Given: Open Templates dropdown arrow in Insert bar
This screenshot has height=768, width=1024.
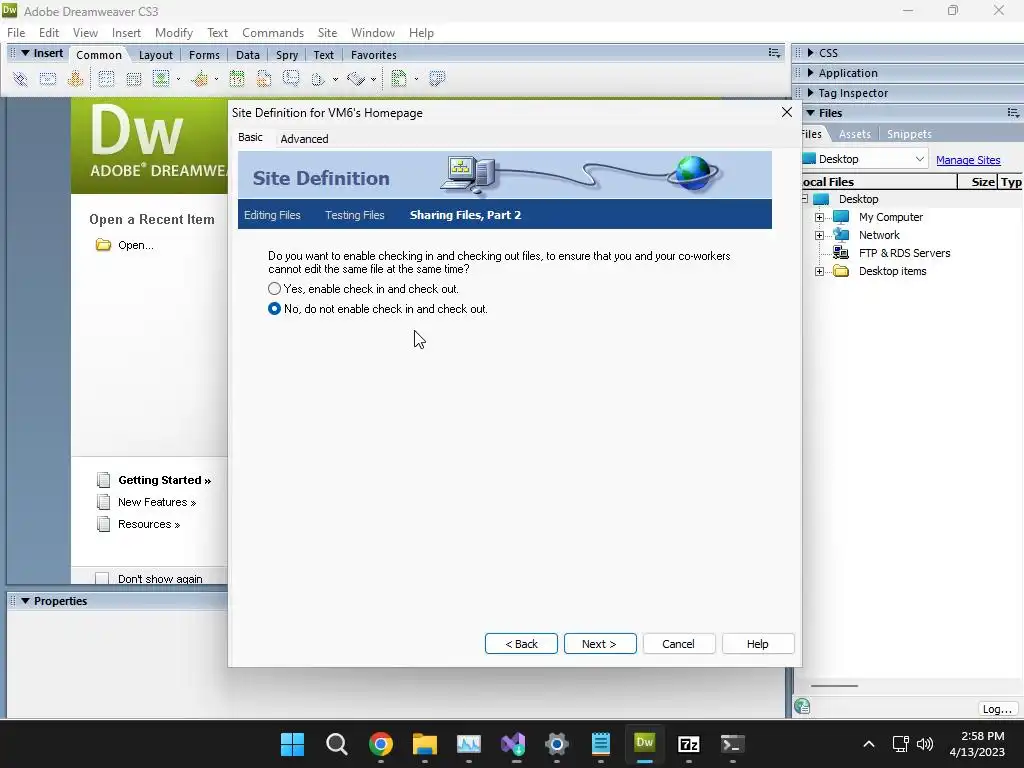Looking at the screenshot, I should click(x=416, y=80).
